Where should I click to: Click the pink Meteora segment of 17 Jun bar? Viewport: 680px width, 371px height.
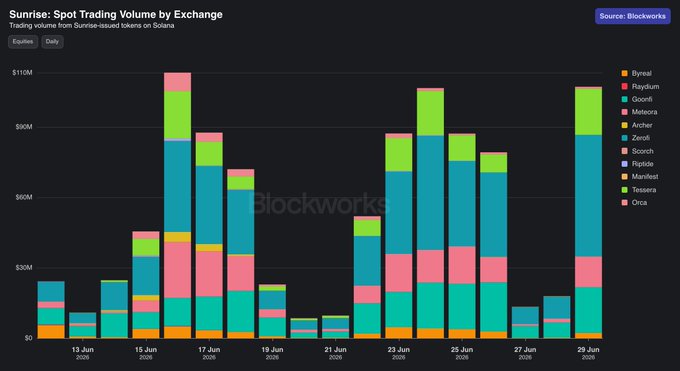pos(209,274)
